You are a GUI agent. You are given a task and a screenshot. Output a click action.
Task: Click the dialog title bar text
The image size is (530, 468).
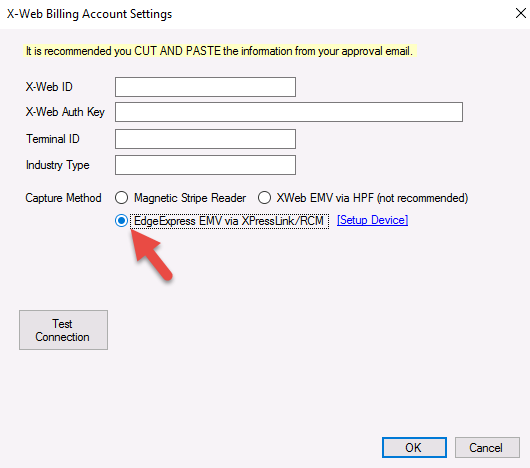[x=90, y=14]
